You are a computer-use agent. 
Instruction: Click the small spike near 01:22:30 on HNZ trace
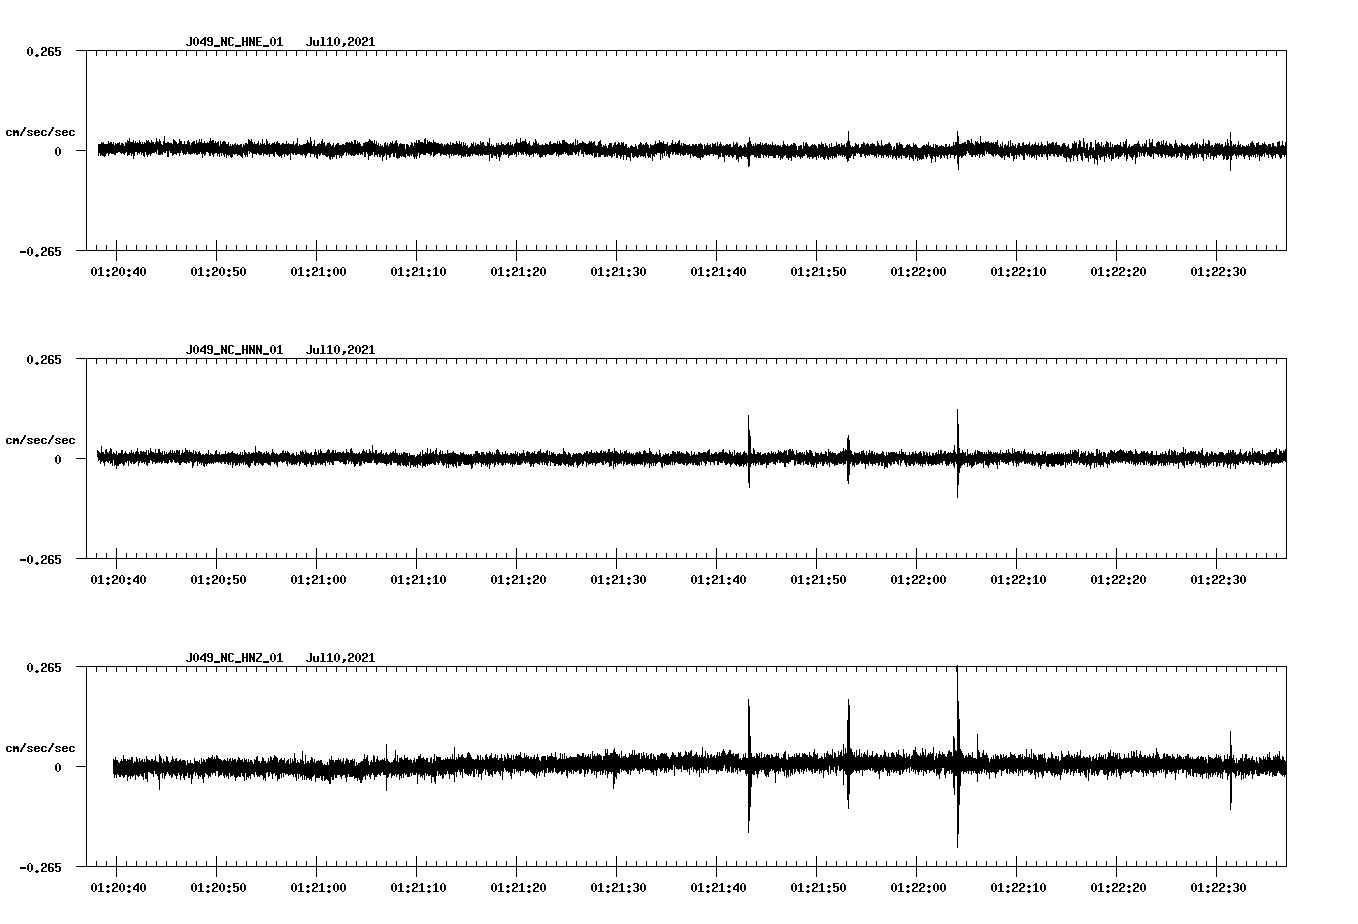pyautogui.click(x=1231, y=768)
